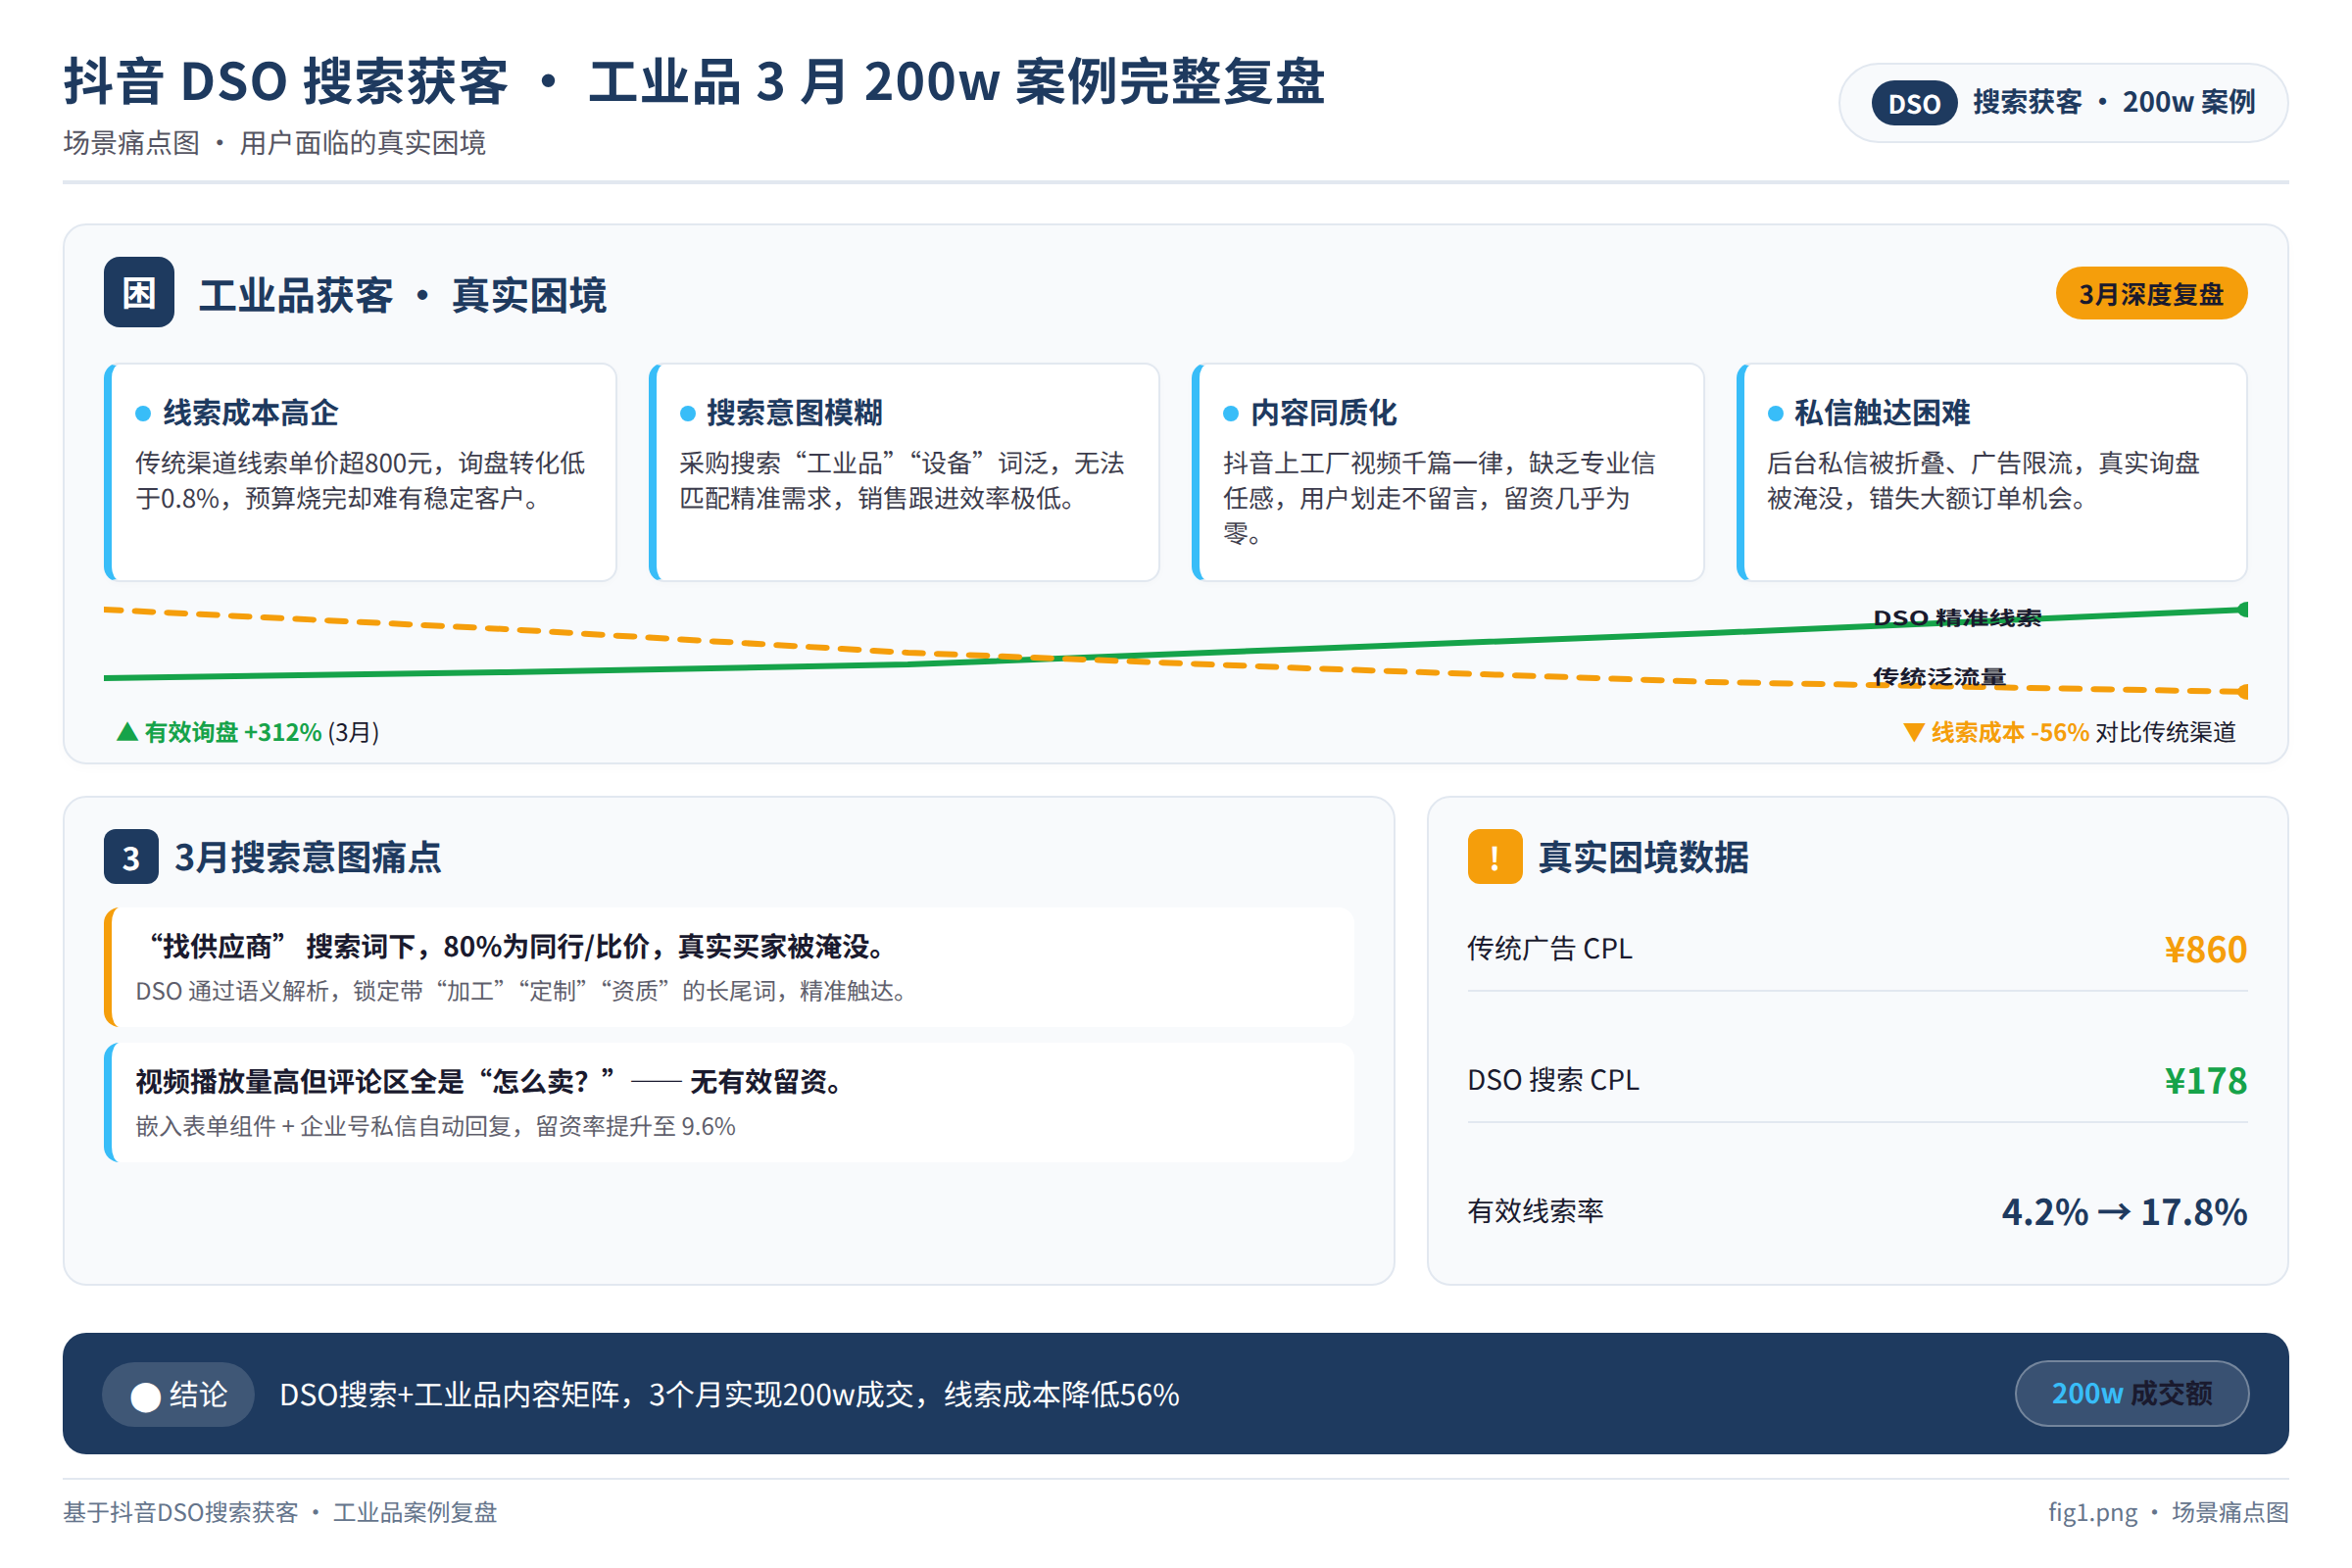Click the white dot in the 结论 pill

coord(146,1397)
